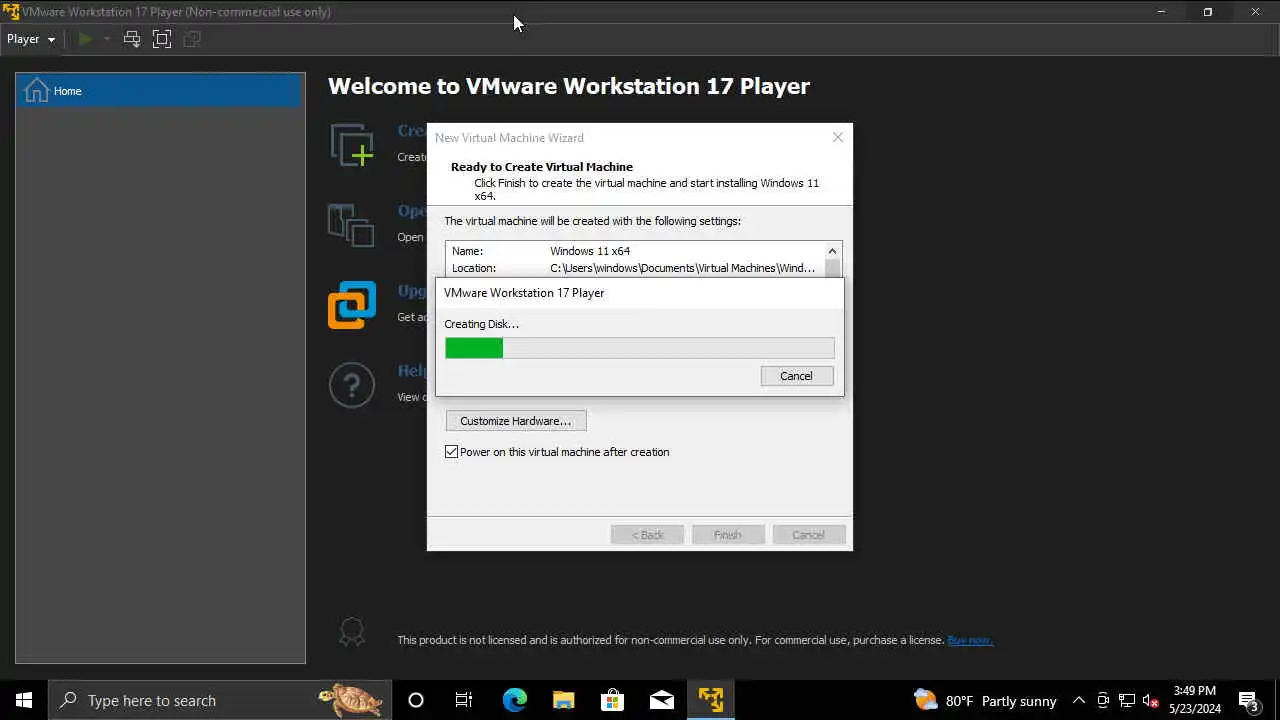The image size is (1280, 720).
Task: Click the Help question mark icon
Action: (352, 385)
